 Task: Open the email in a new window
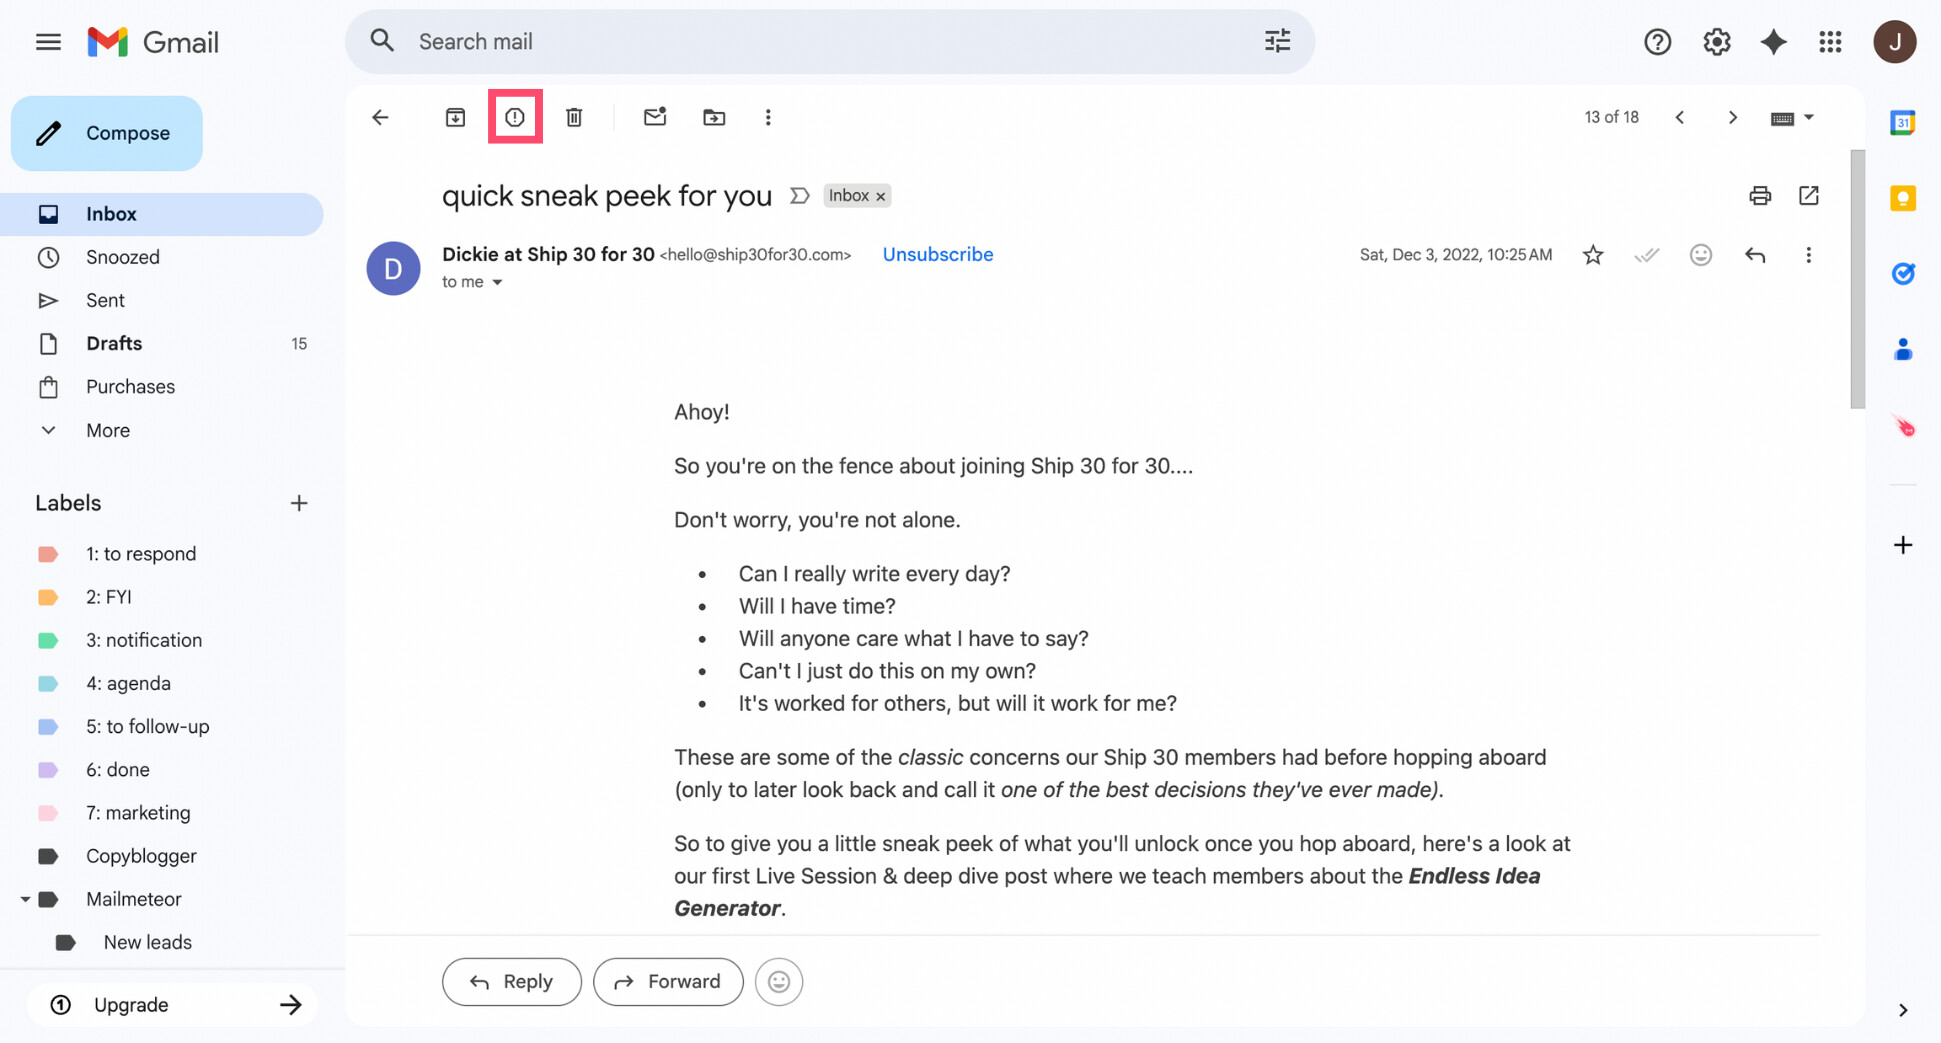(1809, 195)
